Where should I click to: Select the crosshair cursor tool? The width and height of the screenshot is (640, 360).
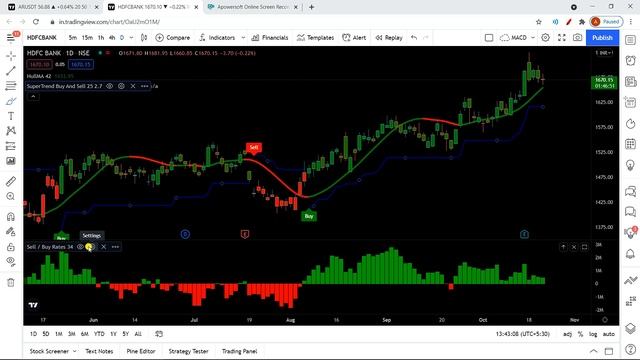[x=11, y=56]
